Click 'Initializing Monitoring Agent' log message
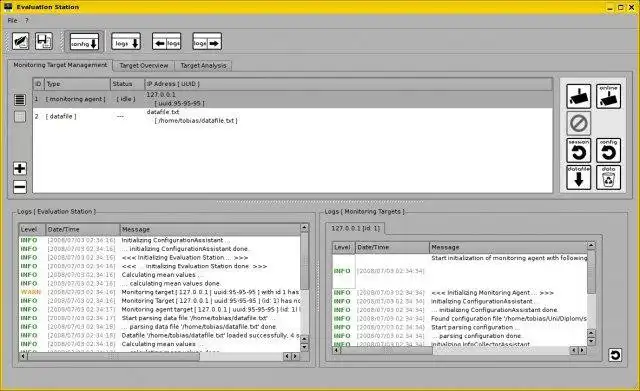 click(492, 293)
